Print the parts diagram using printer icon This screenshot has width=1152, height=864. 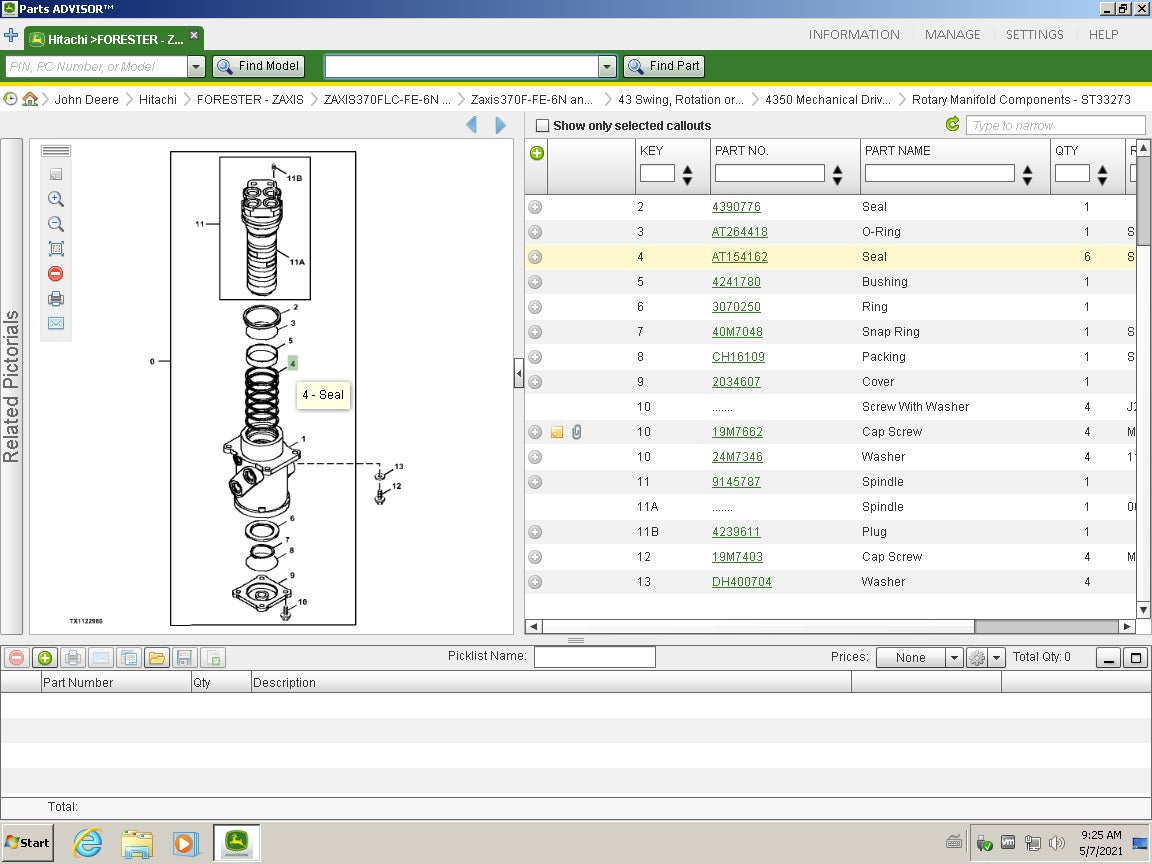56,299
